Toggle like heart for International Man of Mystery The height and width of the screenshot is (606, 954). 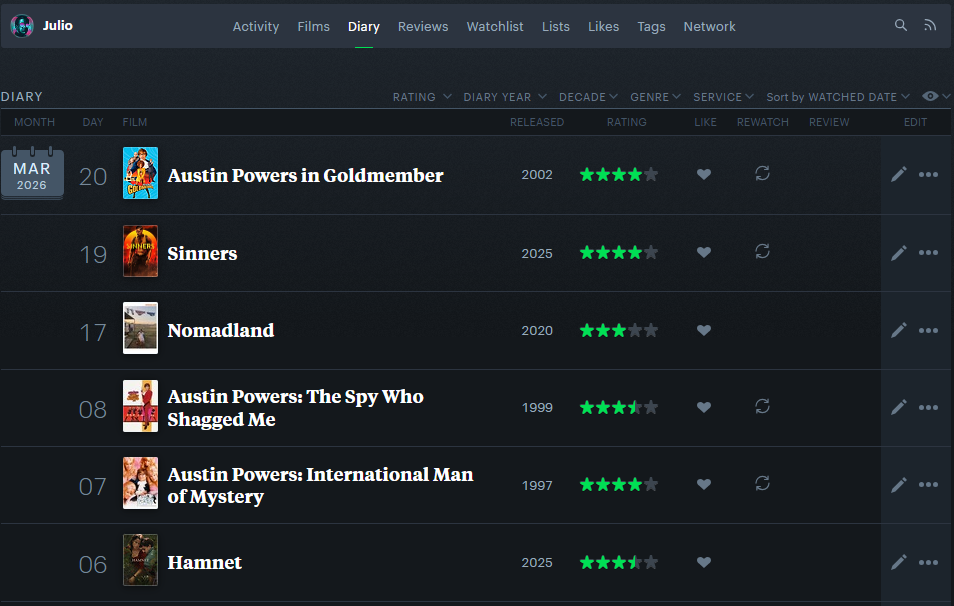704,484
